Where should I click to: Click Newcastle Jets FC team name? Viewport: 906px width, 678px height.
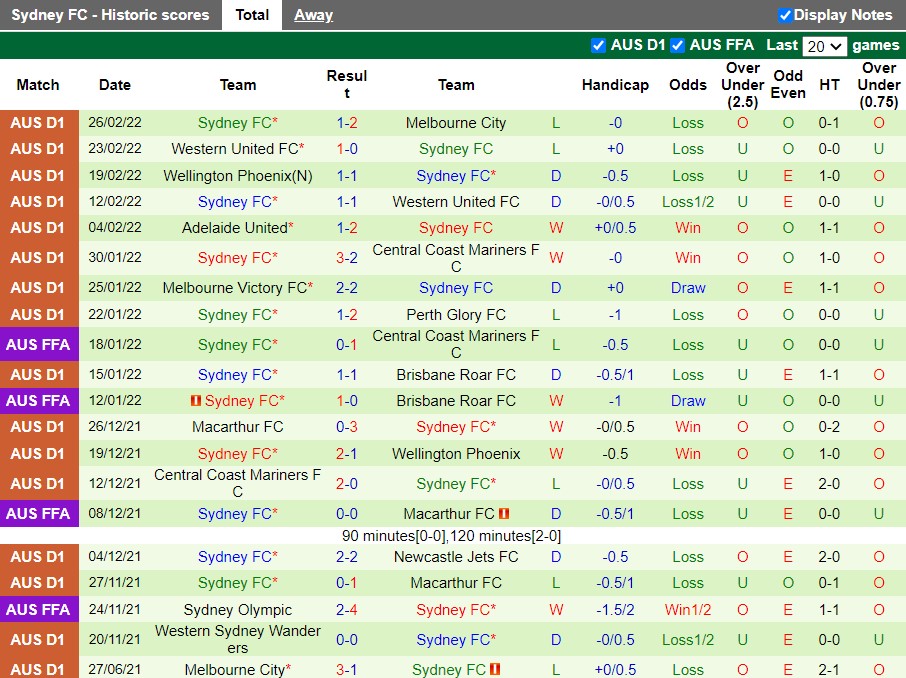pos(456,557)
